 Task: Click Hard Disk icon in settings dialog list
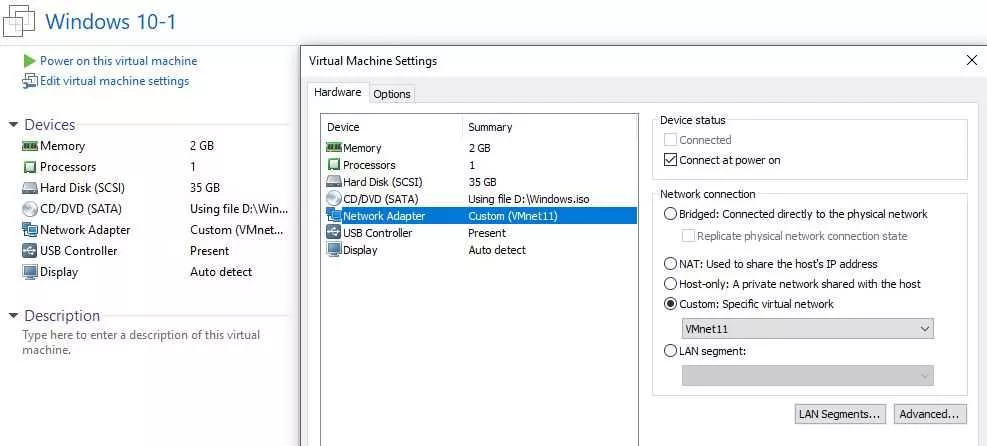pos(334,182)
